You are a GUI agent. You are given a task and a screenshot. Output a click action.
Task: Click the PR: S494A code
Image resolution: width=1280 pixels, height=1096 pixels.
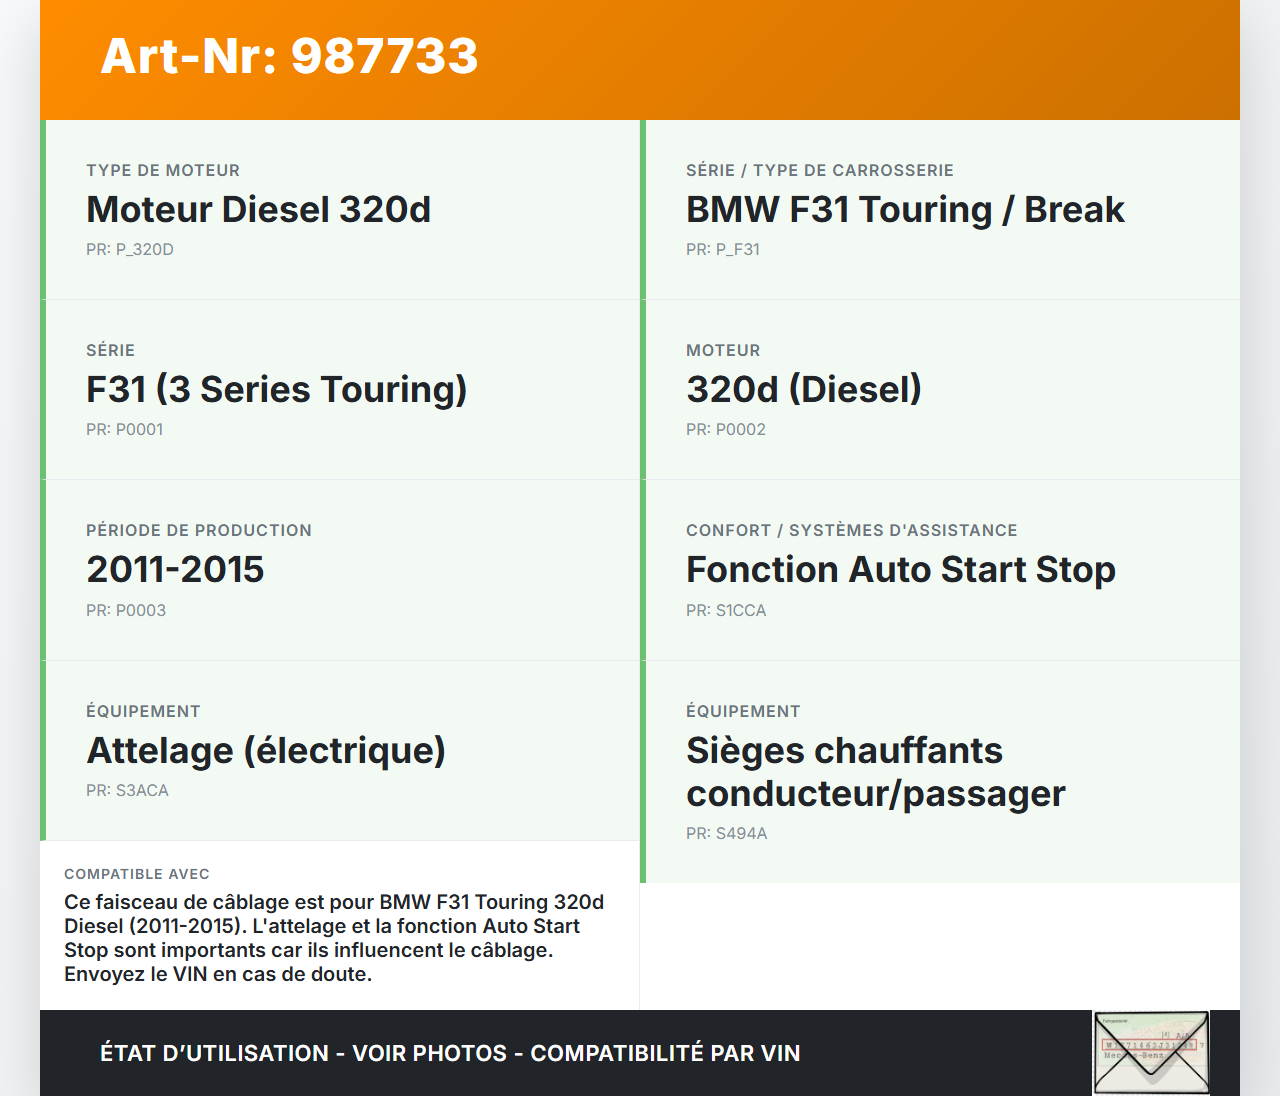(727, 834)
